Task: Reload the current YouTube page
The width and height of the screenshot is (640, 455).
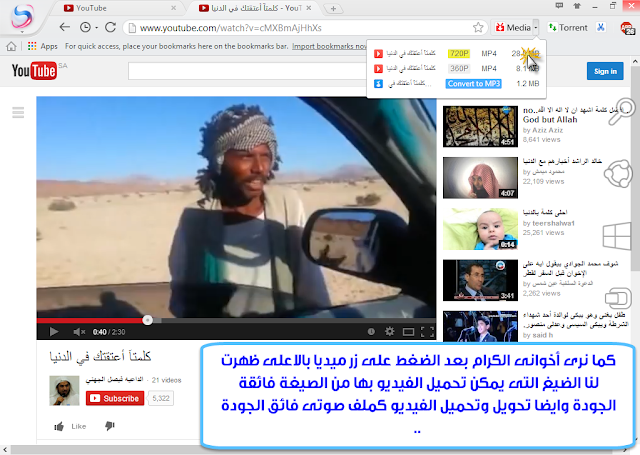Action: 110,27
